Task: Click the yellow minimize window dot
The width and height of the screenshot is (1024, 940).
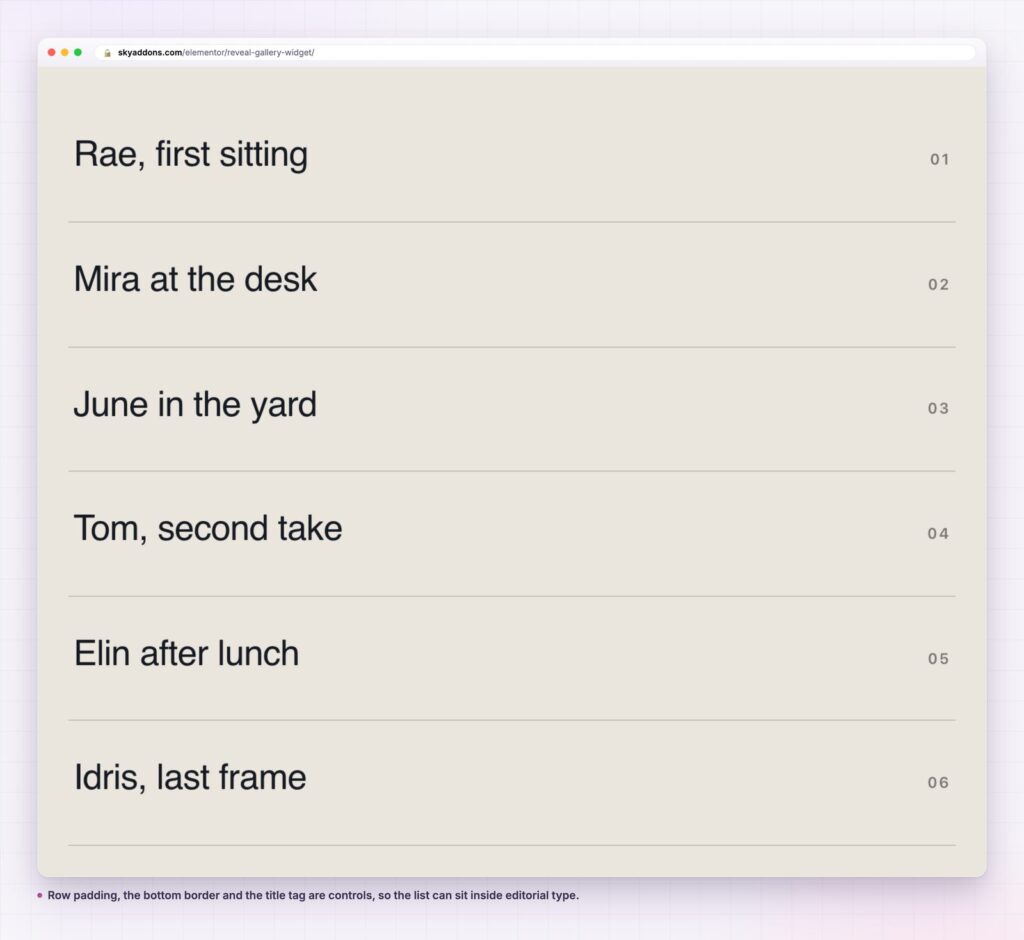Action: tap(65, 52)
